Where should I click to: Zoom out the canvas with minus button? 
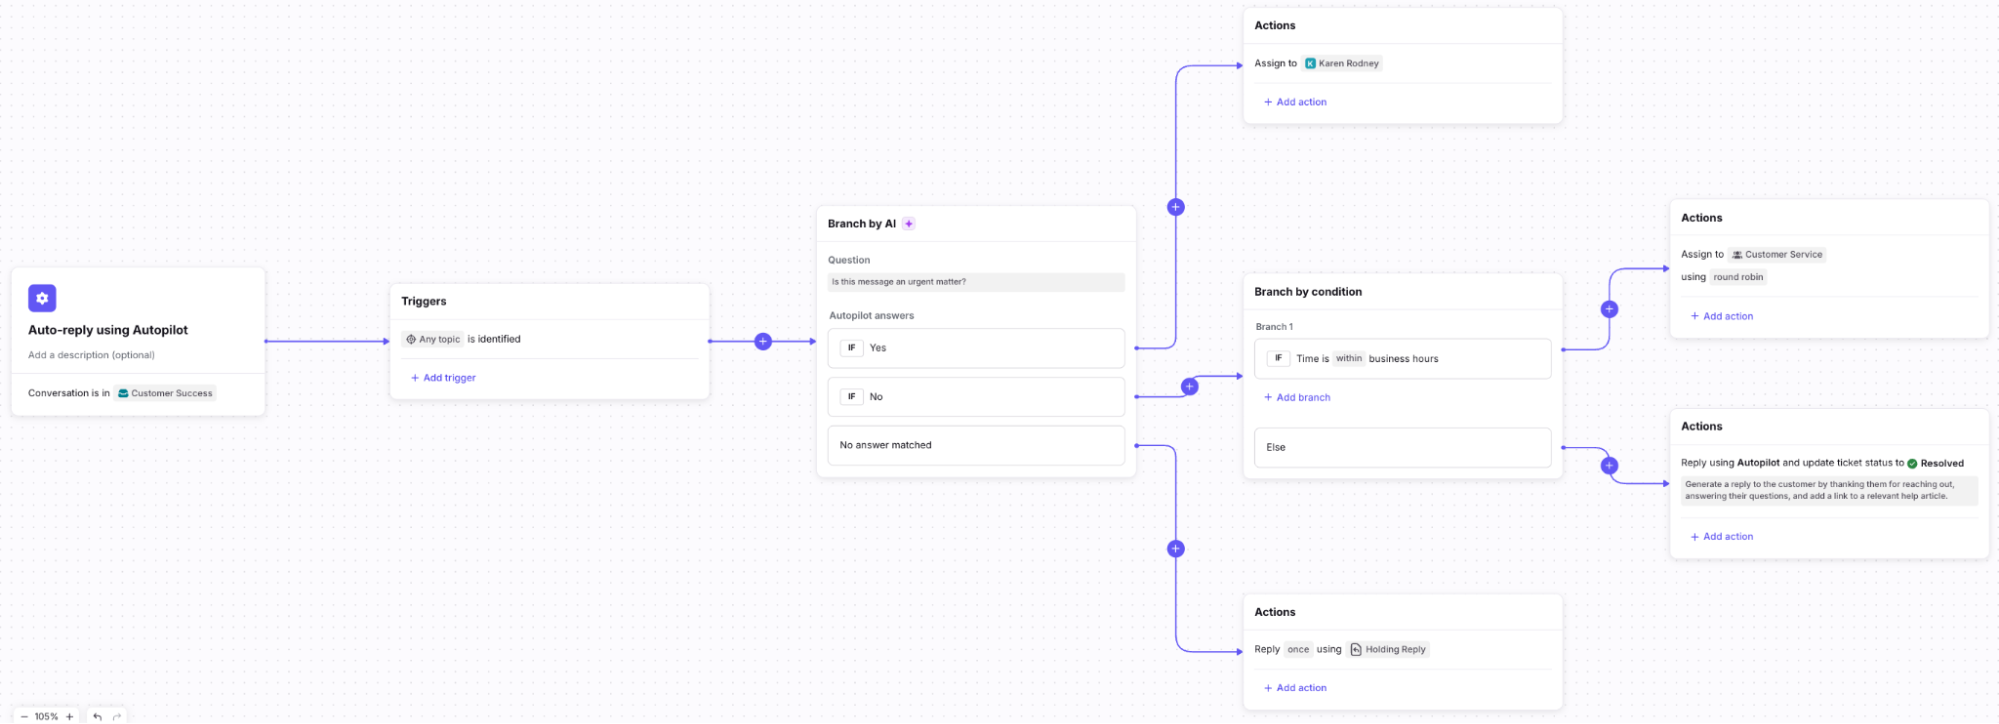pos(24,716)
